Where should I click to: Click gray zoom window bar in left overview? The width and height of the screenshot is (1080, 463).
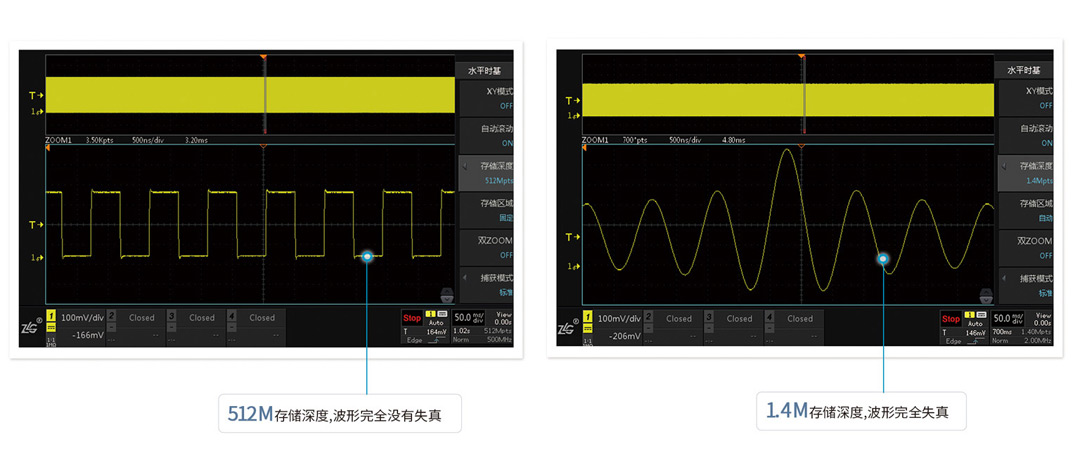tap(264, 95)
